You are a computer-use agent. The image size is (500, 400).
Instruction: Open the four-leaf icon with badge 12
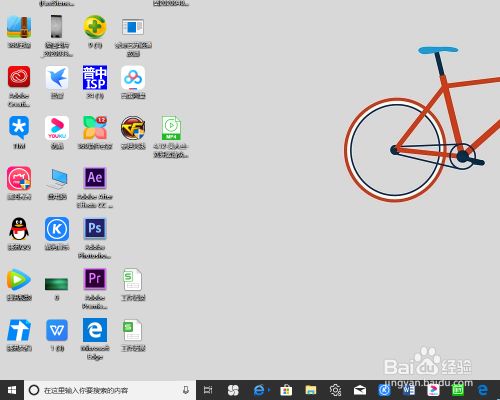(x=95, y=128)
